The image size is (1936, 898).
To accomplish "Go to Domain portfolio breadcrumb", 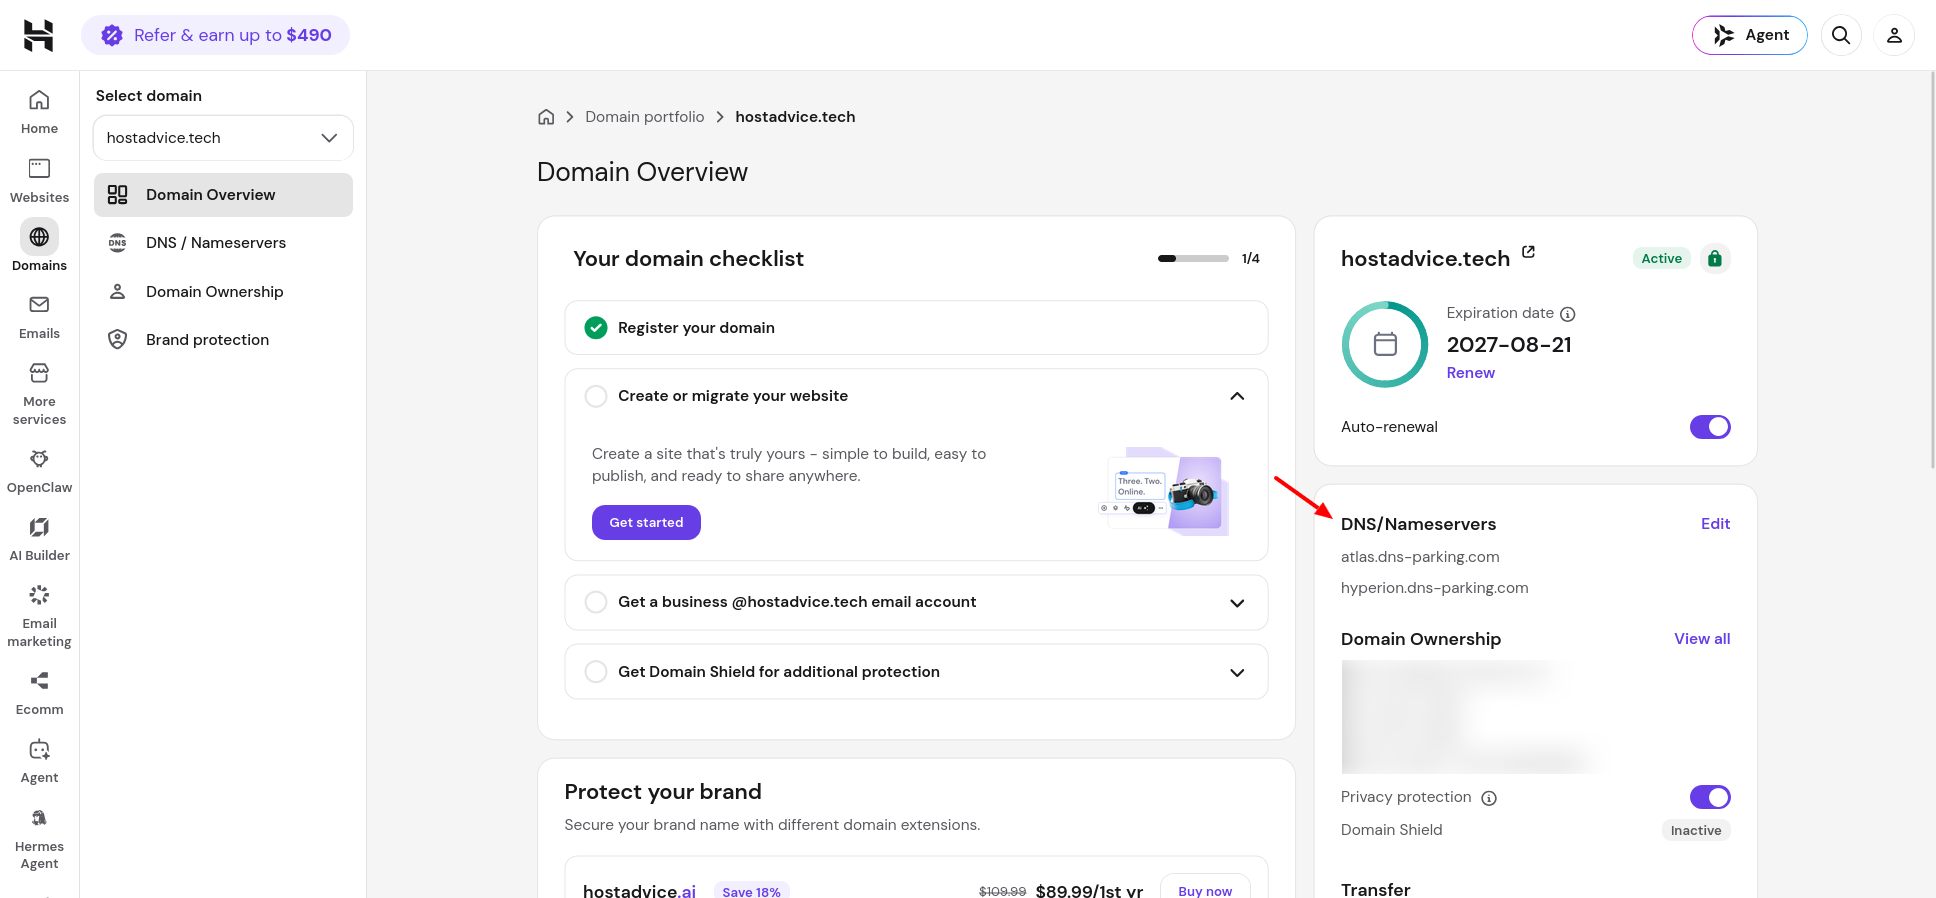I will [645, 117].
